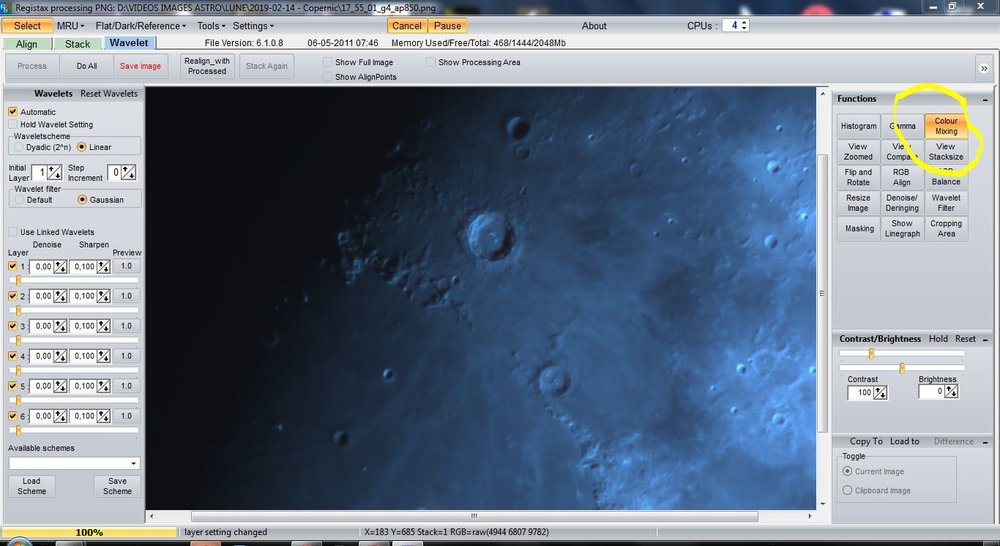This screenshot has width=1000, height=546.
Task: Click Save Scheme button
Action: (117, 486)
